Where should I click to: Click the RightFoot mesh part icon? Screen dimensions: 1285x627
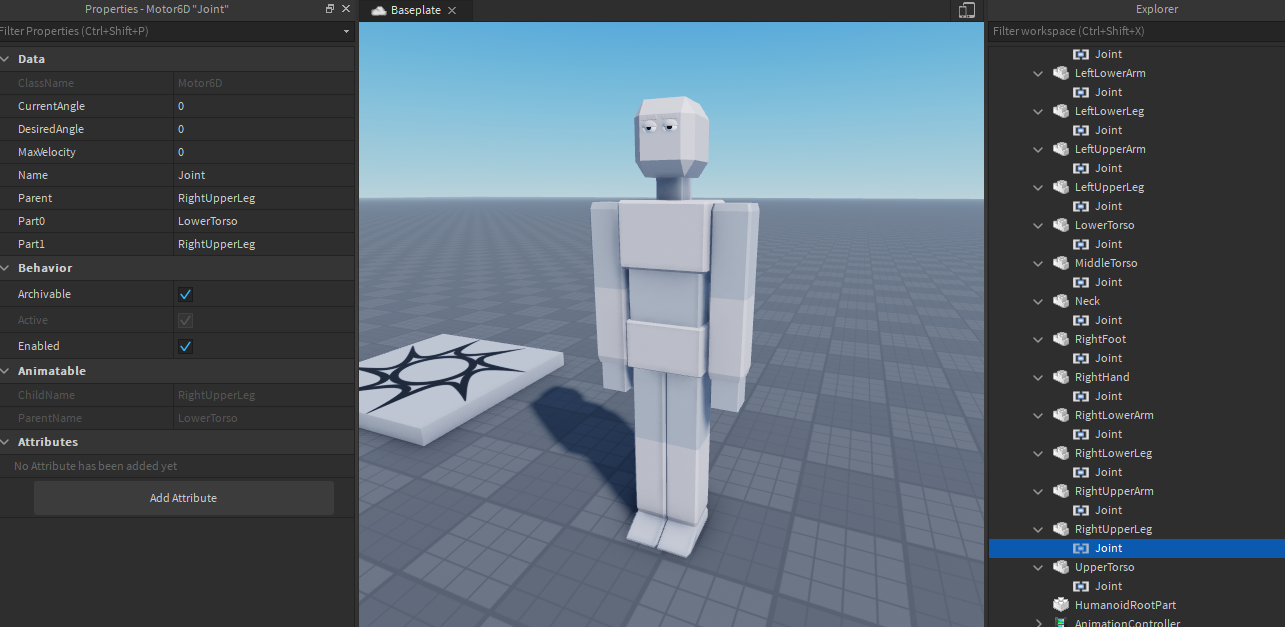click(1061, 339)
